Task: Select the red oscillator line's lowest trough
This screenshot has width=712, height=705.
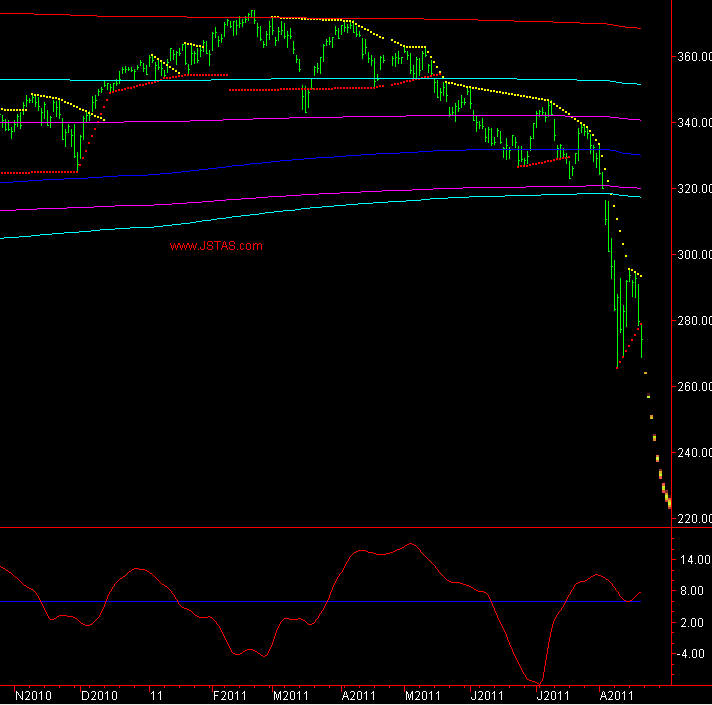Action: (538, 682)
